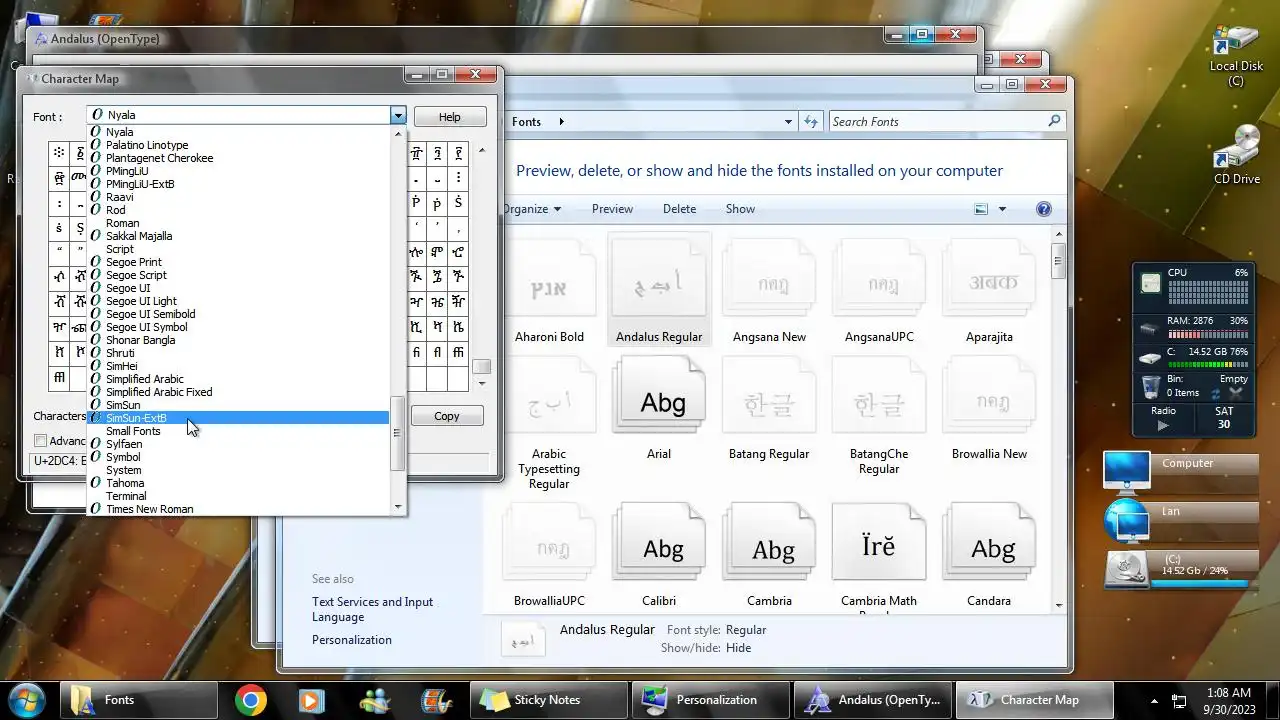Click the RAM module icon in the gadget
1280x720 pixels.
click(1150, 328)
